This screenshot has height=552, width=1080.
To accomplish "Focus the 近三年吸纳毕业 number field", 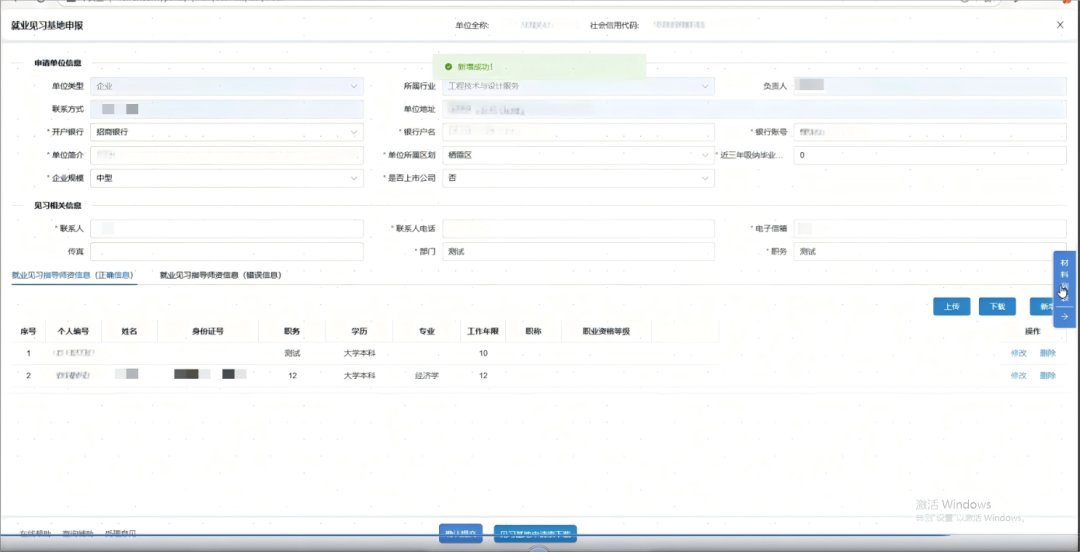I will [929, 155].
